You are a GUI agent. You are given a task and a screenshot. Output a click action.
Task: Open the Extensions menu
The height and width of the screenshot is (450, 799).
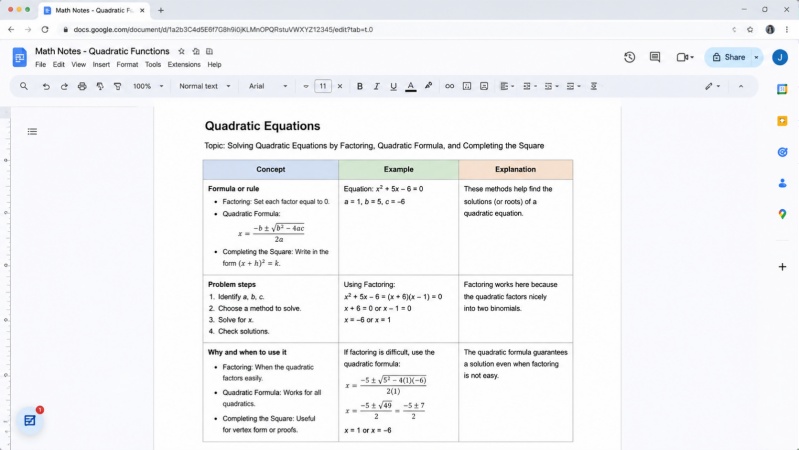pos(184,65)
